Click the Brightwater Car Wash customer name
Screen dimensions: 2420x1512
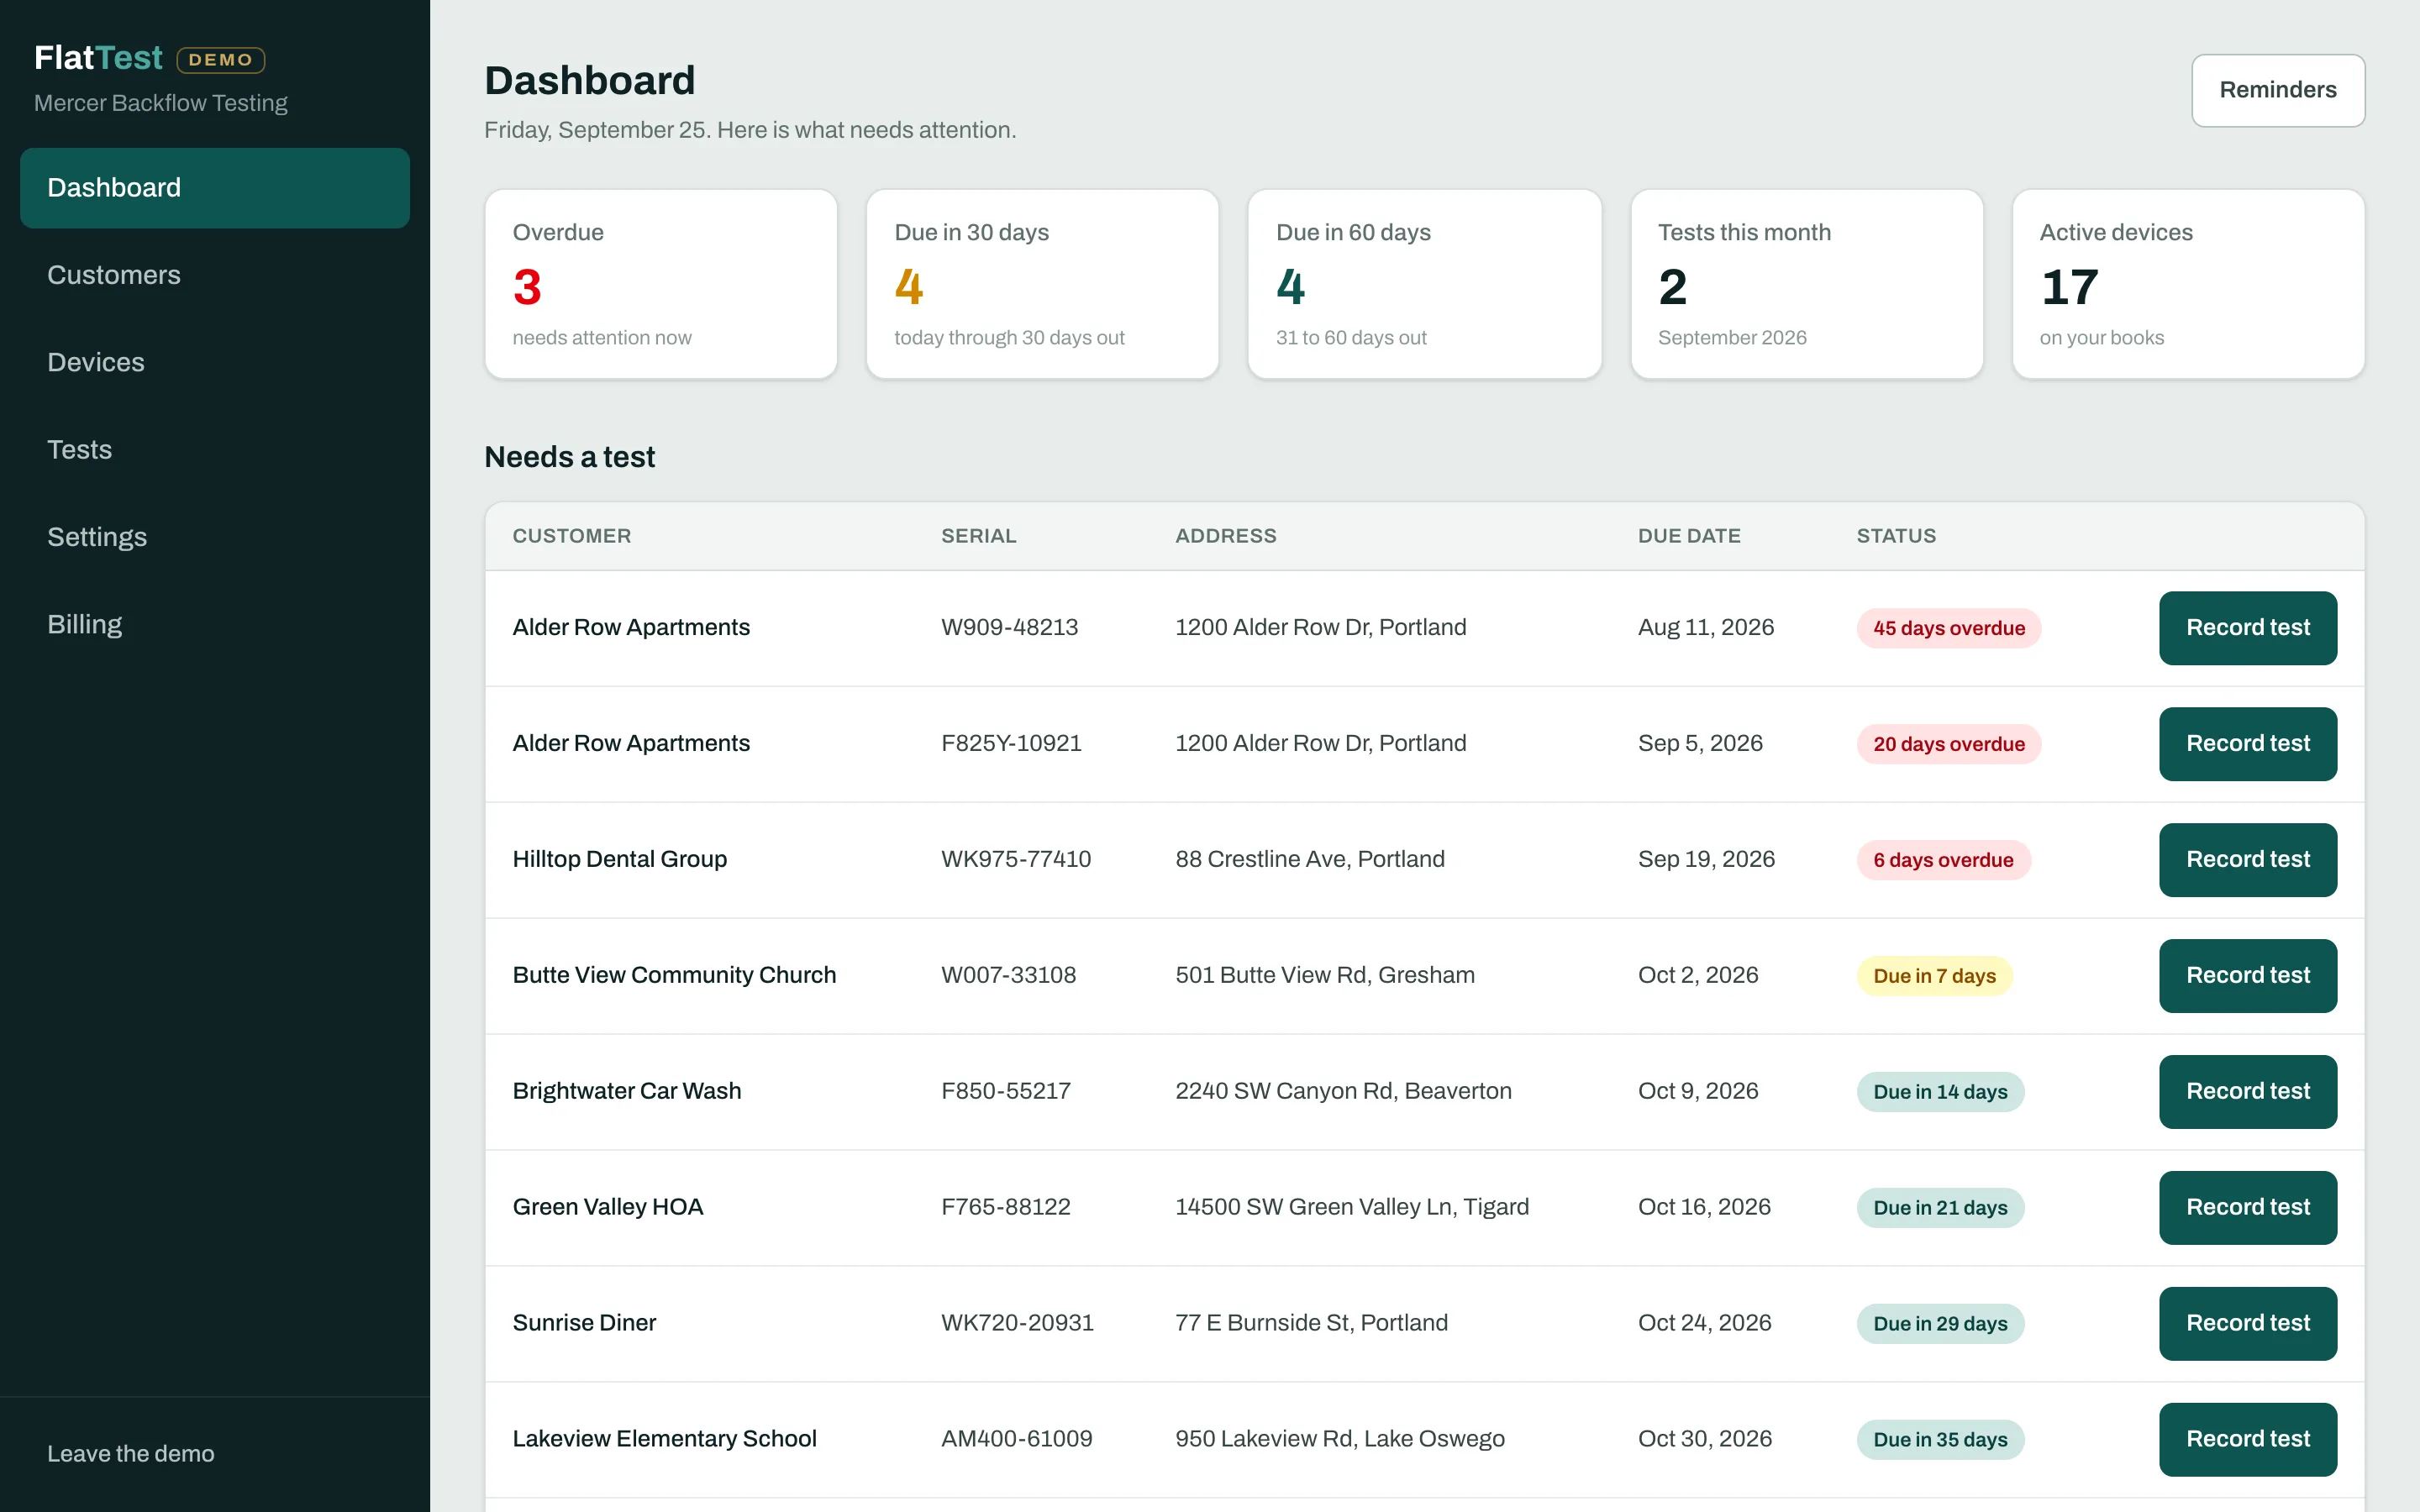click(627, 1091)
